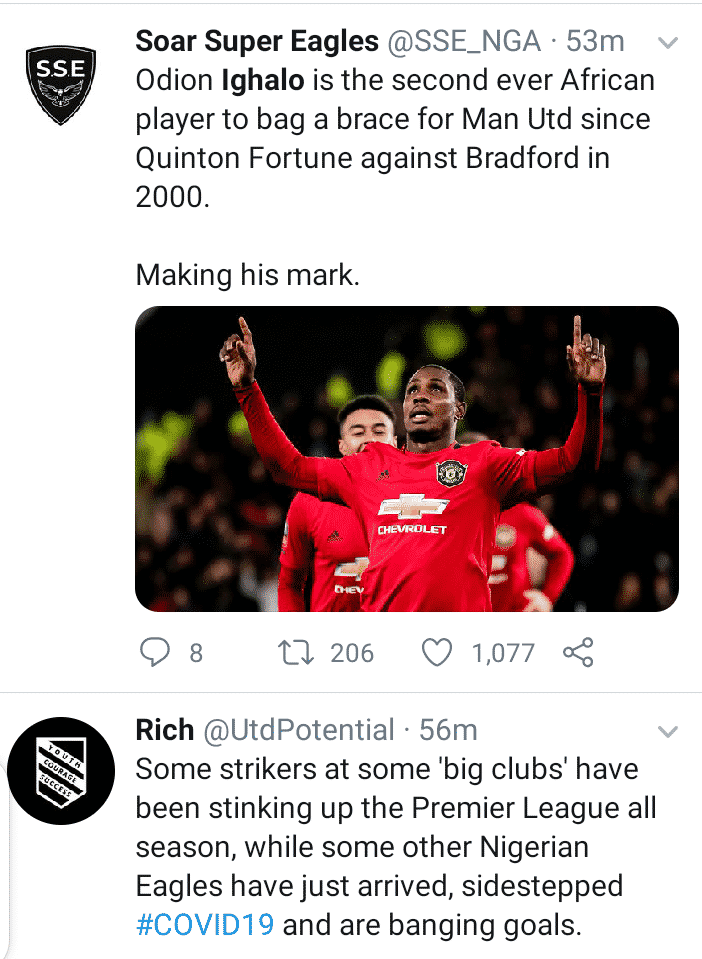702x959 pixels.
Task: Like the Ighalo tweet with the heart icon
Action: (x=436, y=653)
